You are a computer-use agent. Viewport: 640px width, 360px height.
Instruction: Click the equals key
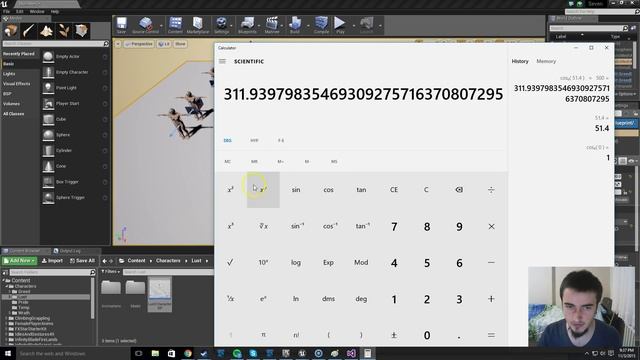491,335
